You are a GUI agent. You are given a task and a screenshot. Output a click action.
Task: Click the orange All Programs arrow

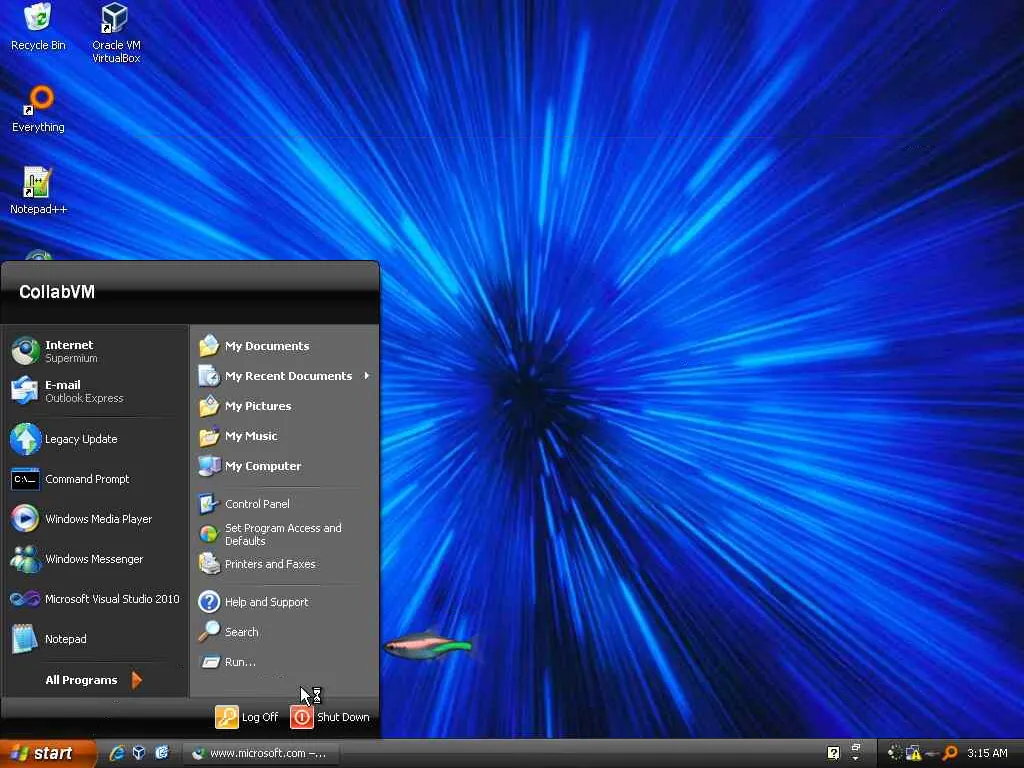pyautogui.click(x=136, y=680)
